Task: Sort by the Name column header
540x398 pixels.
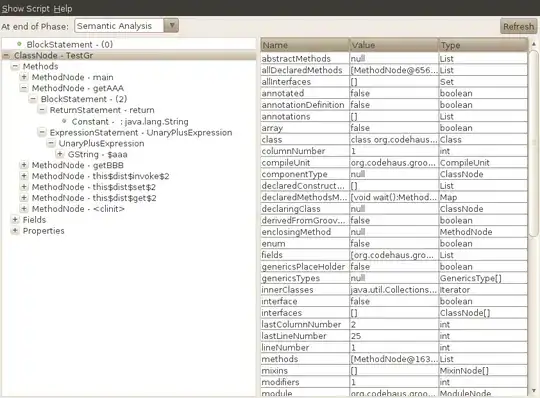Action: click(305, 45)
